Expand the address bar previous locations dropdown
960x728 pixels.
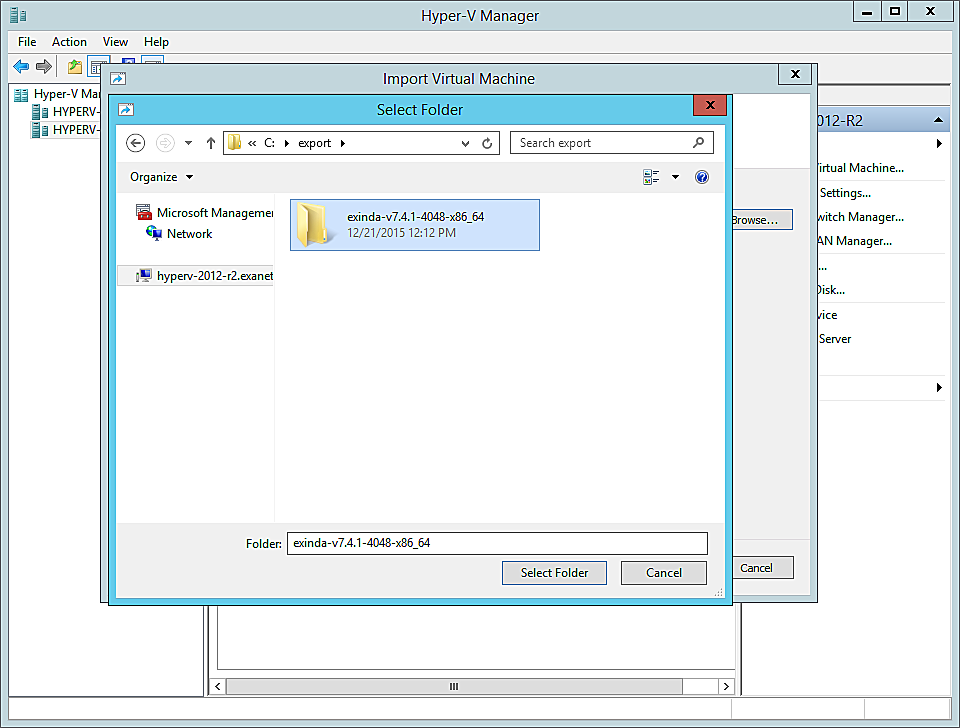pyautogui.click(x=465, y=143)
